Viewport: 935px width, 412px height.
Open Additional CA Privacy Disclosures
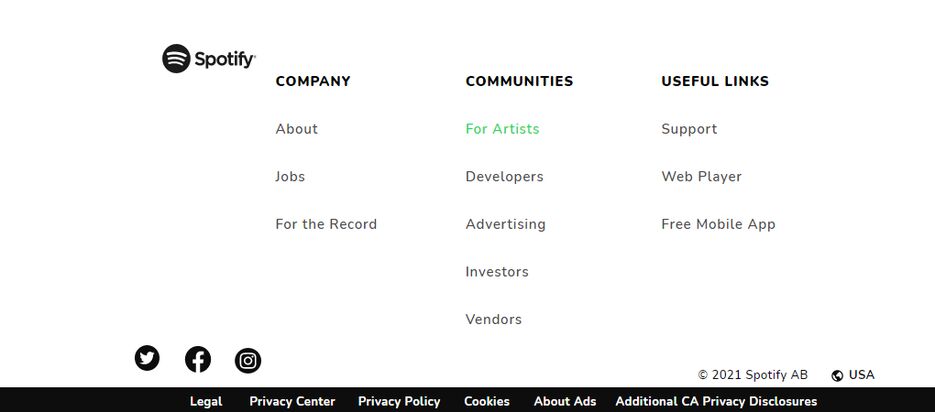tap(716, 401)
